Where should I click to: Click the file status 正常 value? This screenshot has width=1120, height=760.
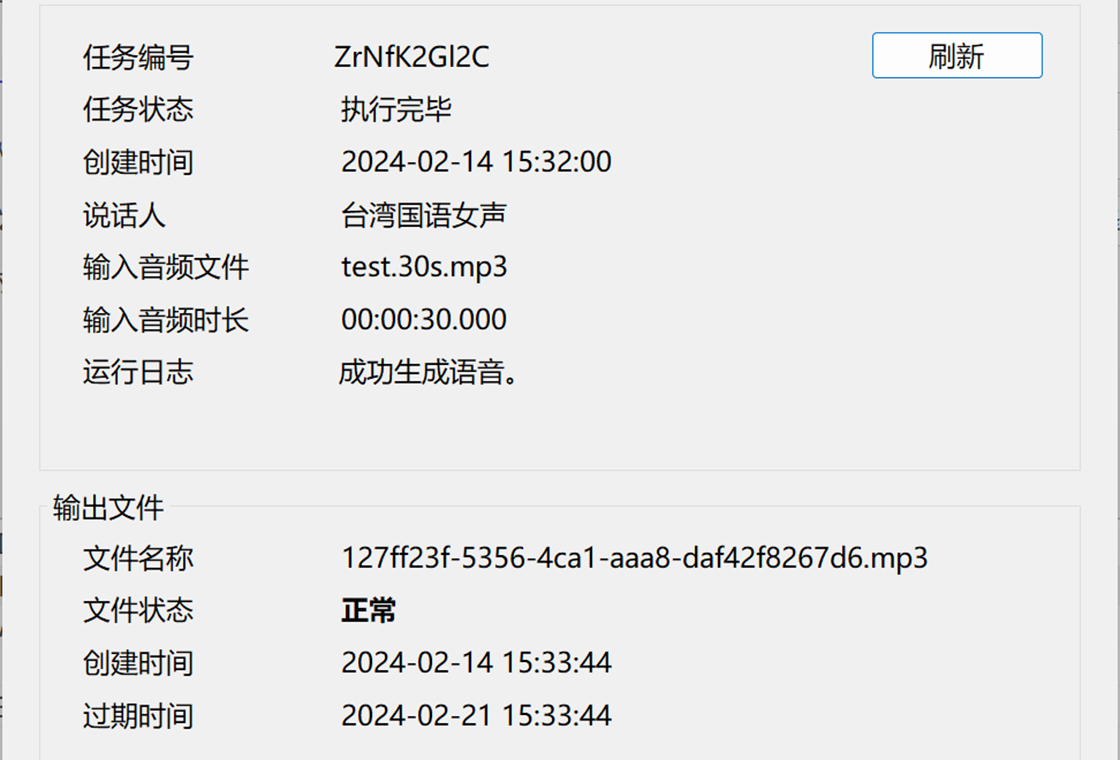(x=369, y=611)
